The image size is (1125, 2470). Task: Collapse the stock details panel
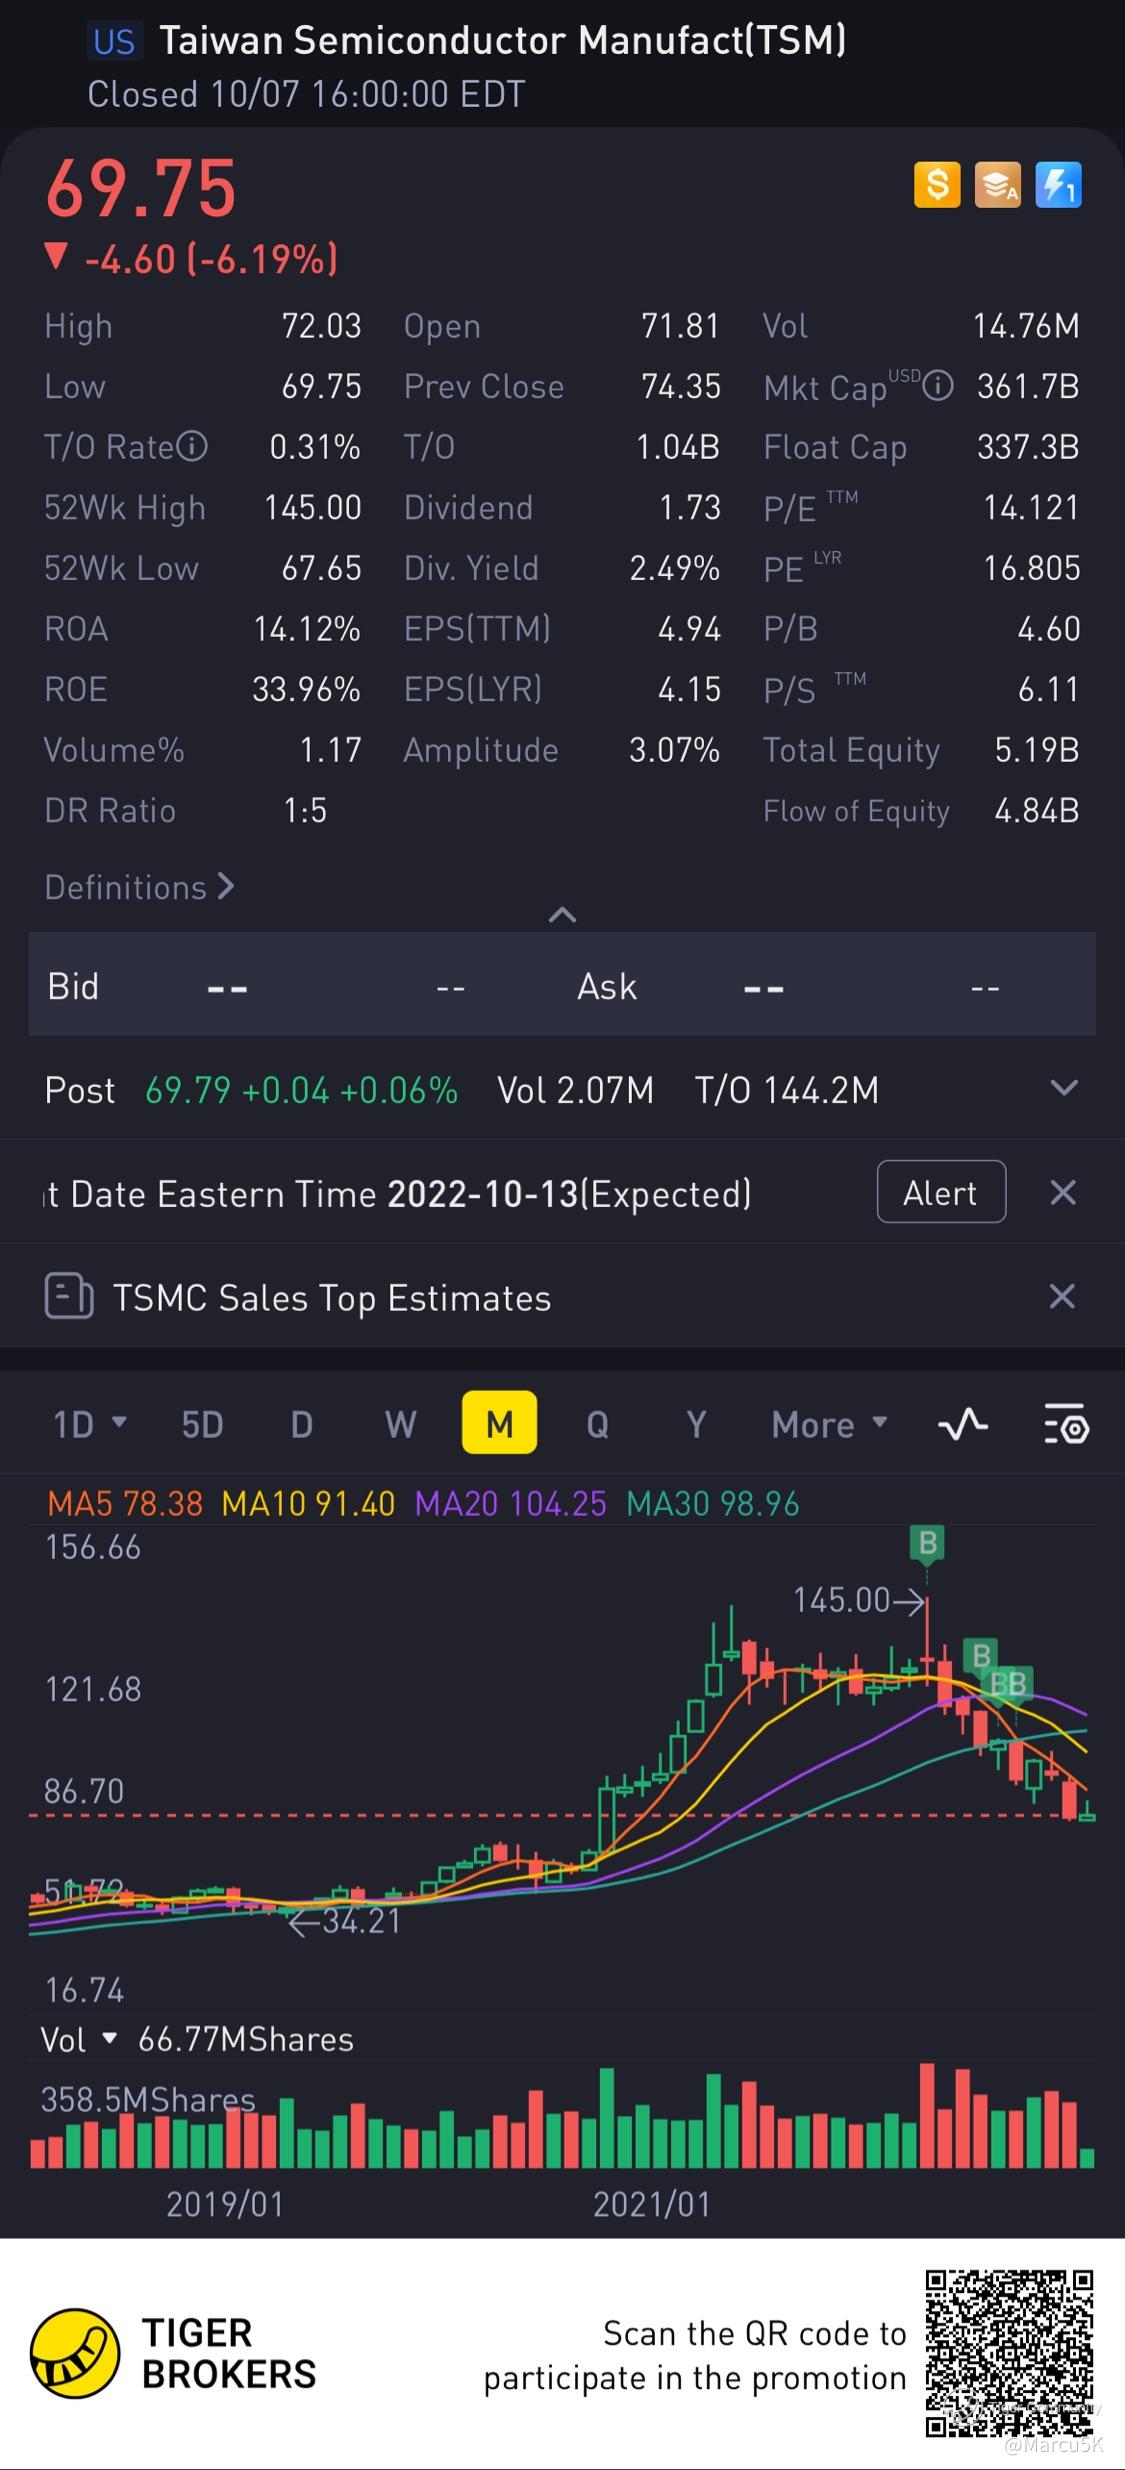(x=562, y=914)
